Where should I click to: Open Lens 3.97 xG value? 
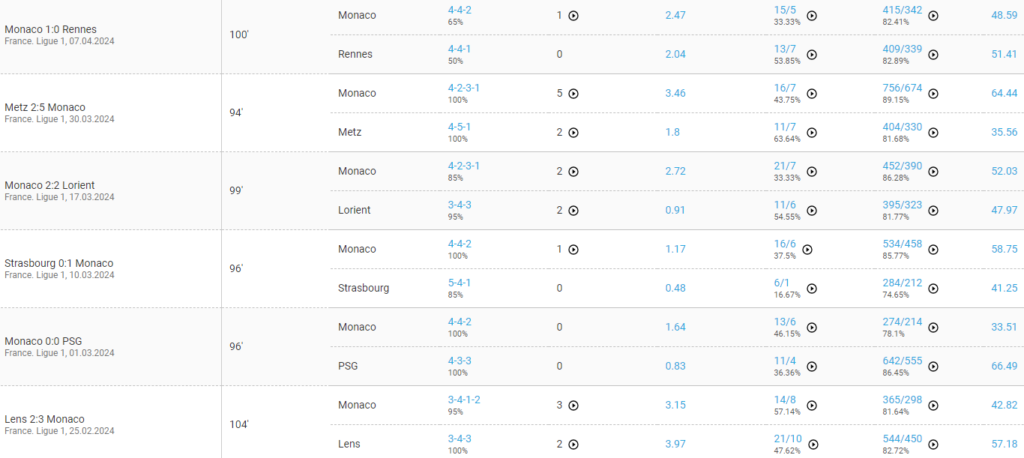point(675,444)
